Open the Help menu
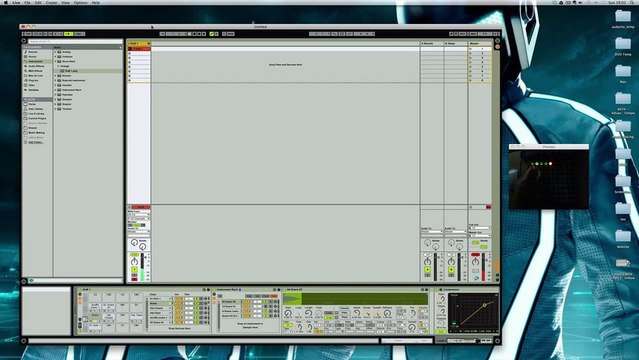 point(96,2)
